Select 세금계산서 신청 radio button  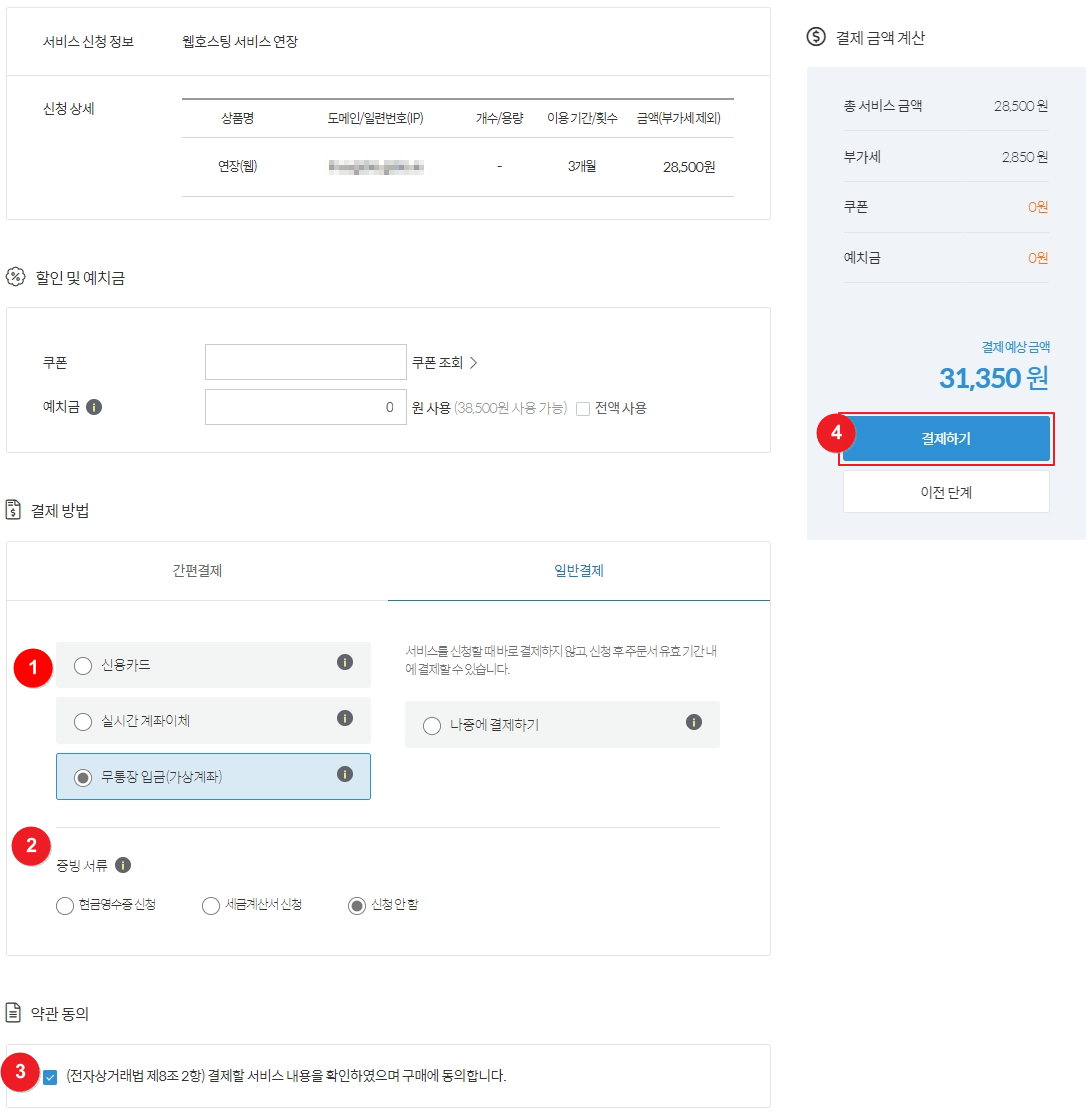(211, 906)
